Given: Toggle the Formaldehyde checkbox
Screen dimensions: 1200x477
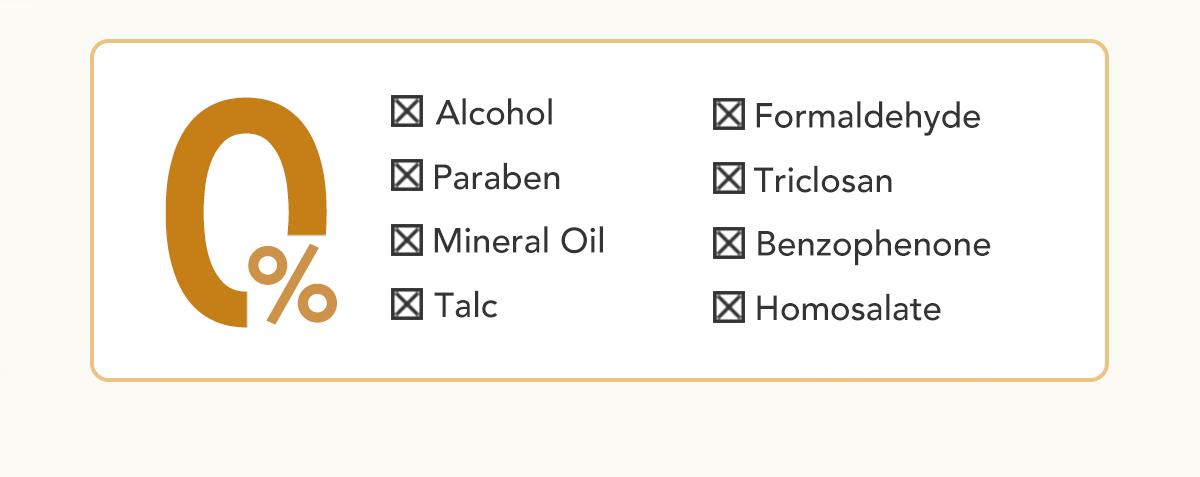Looking at the screenshot, I should point(728,115).
